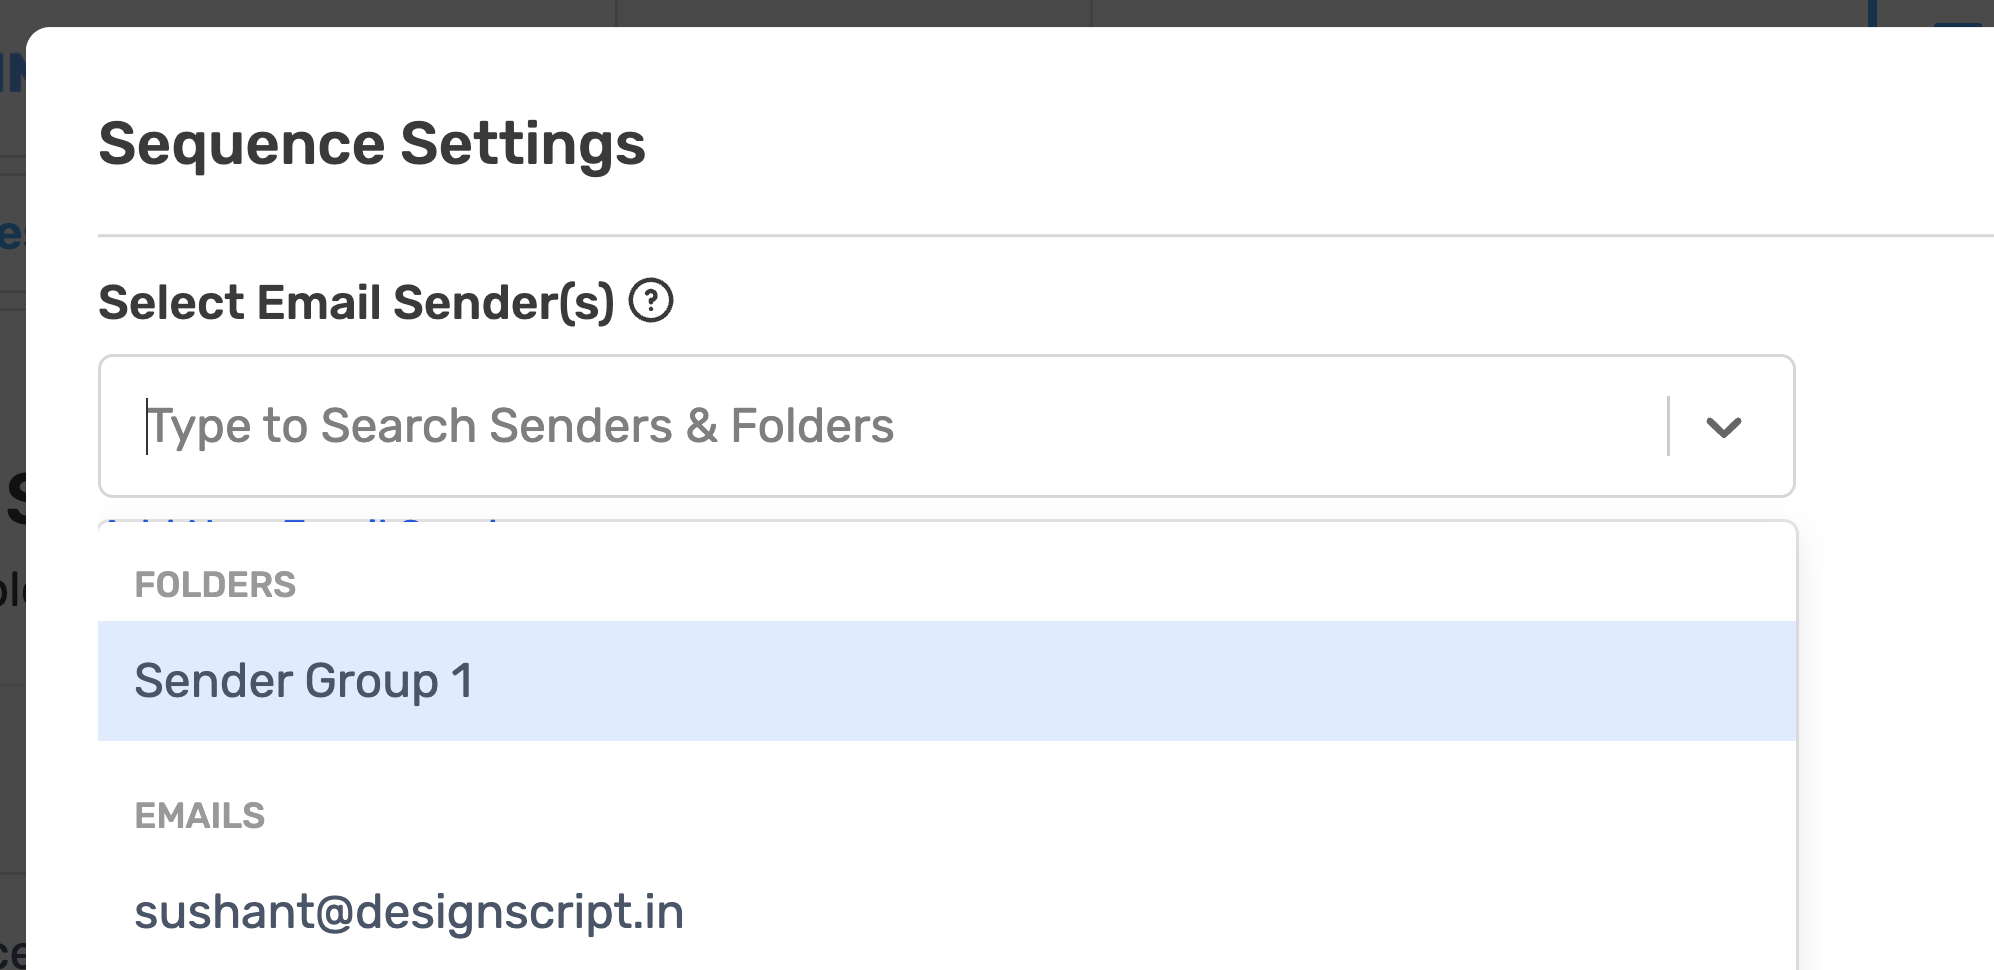Screen dimensions: 1994x970
Task: Click the FOLDERS group header in the dropdown
Action: click(x=215, y=585)
